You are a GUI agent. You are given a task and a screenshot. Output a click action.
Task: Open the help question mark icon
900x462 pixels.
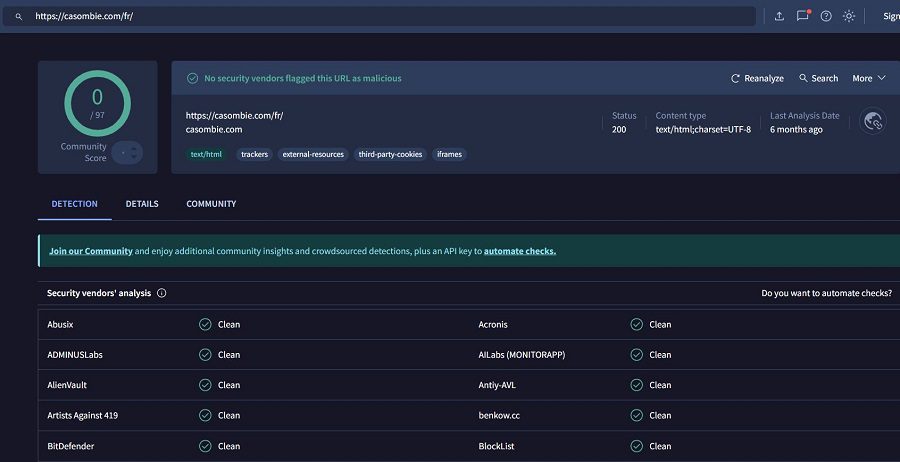[x=826, y=16]
